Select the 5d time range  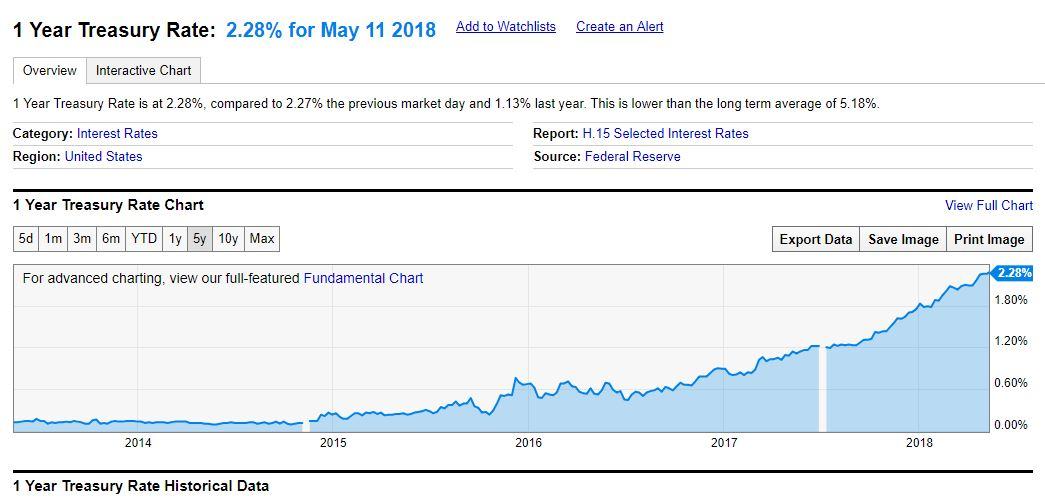(x=26, y=239)
